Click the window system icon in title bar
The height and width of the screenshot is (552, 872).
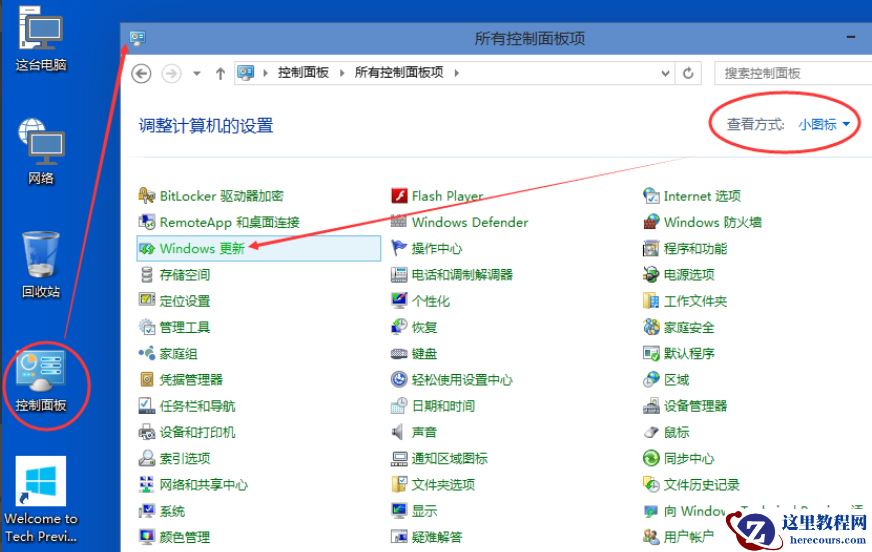(137, 38)
